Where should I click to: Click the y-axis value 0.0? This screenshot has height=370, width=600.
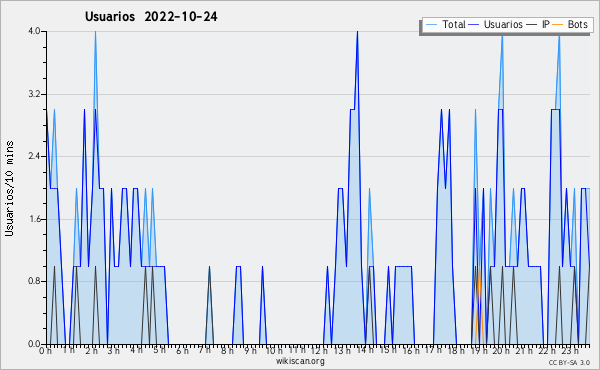click(x=35, y=344)
